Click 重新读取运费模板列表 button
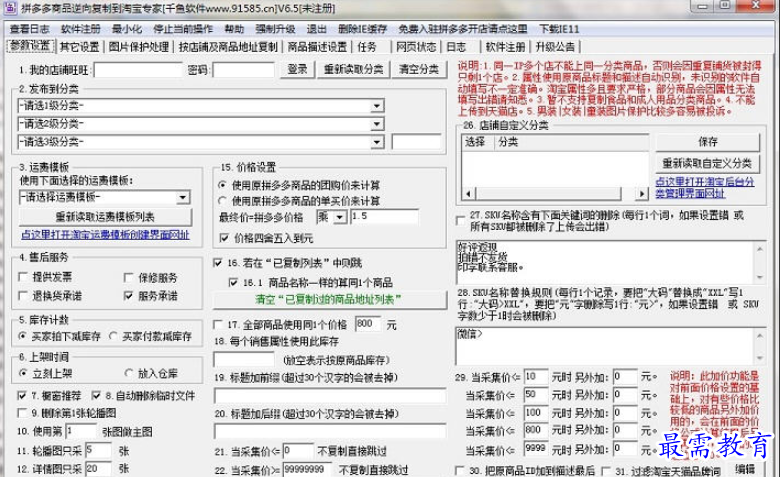 pos(105,217)
